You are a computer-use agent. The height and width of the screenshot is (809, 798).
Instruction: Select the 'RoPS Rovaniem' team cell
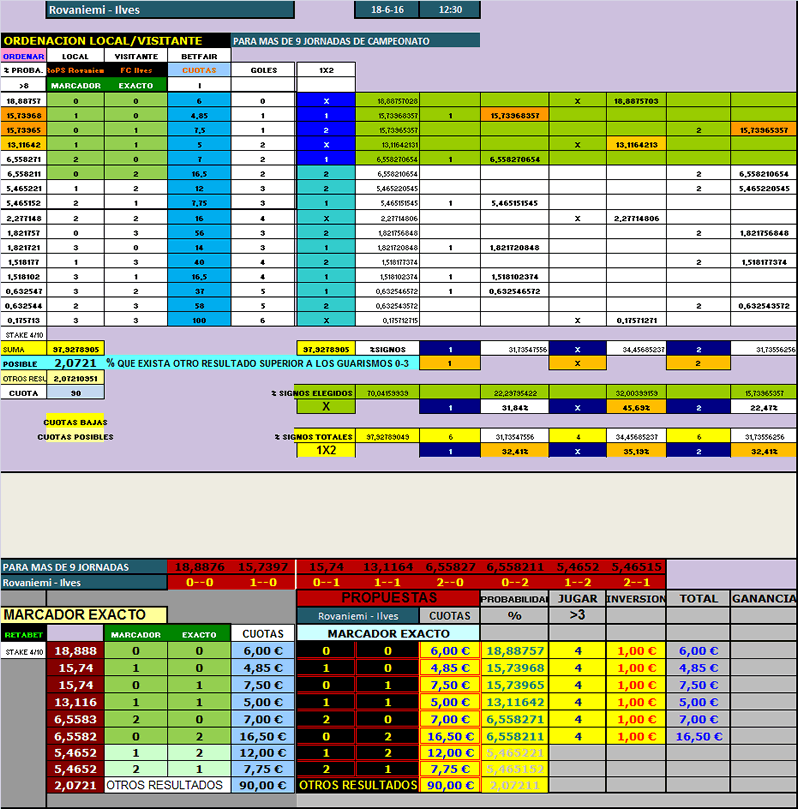pos(75,70)
